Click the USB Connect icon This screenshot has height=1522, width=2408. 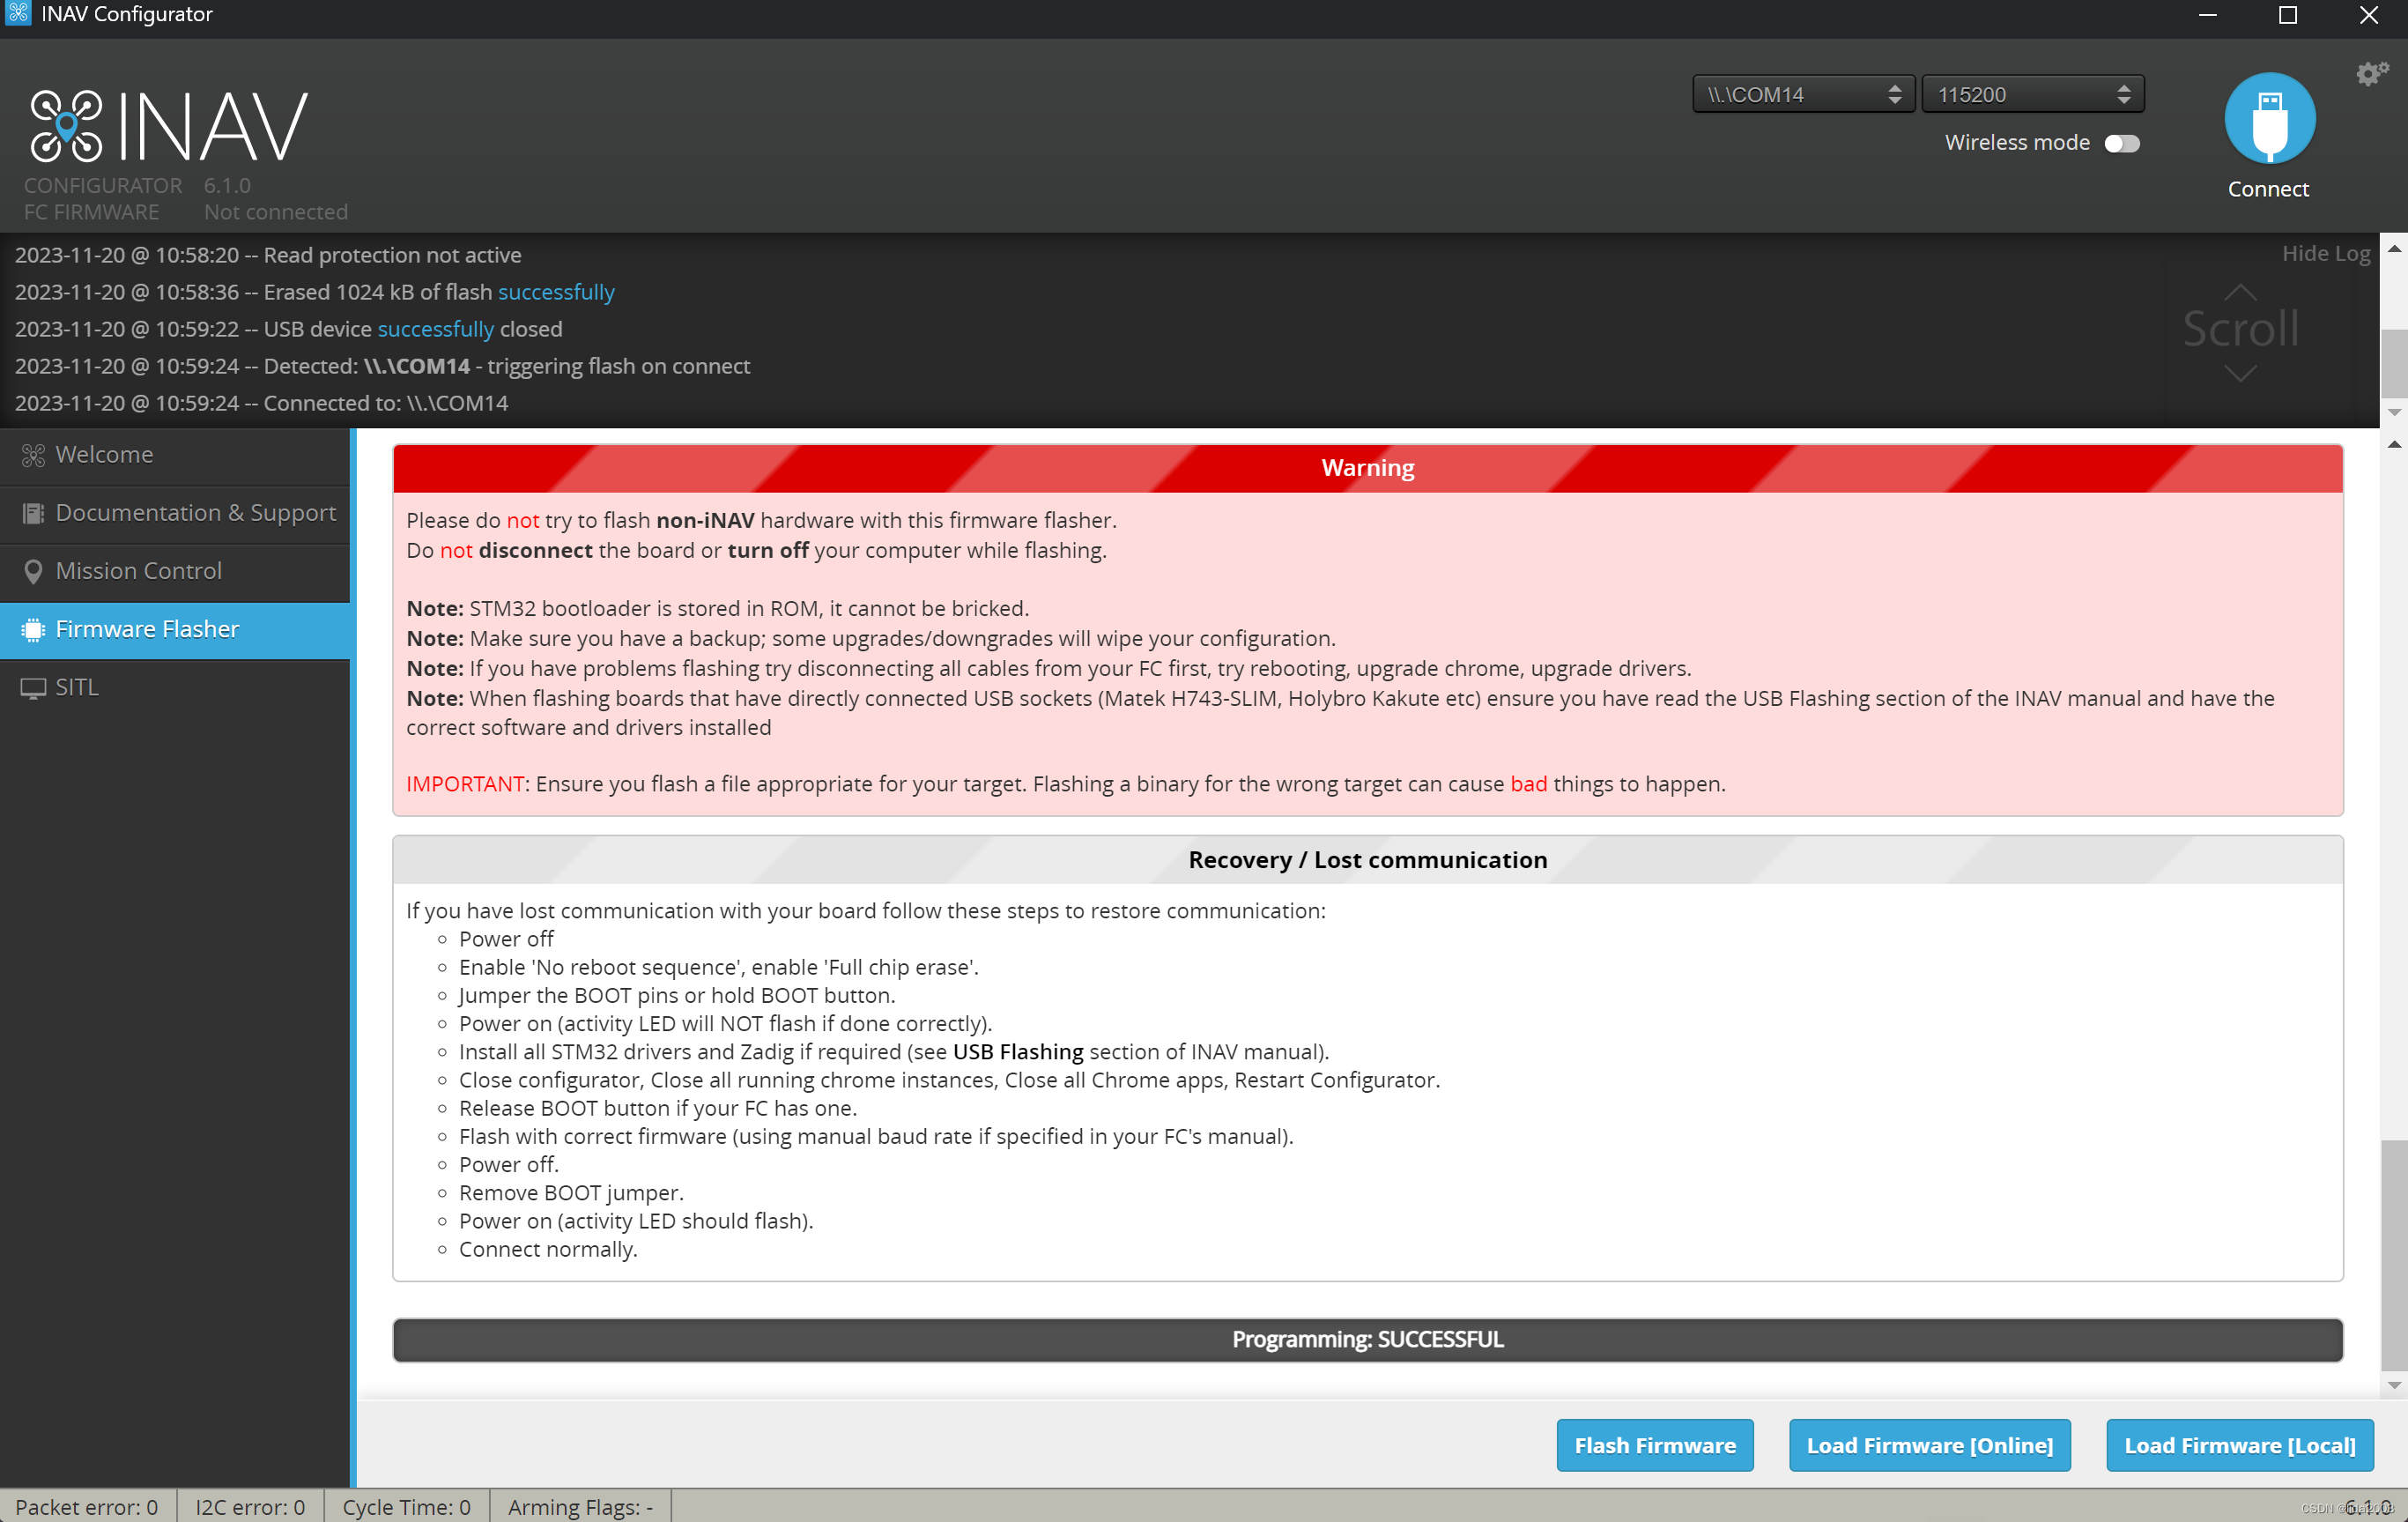point(2268,119)
